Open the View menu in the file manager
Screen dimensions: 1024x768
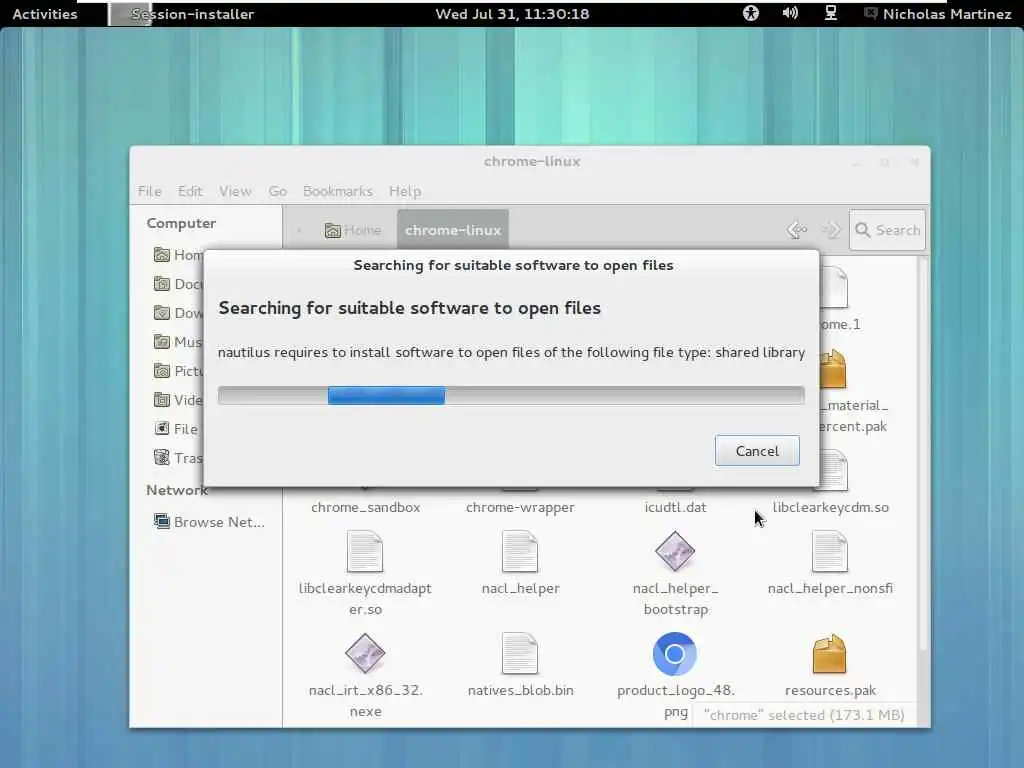tap(235, 191)
